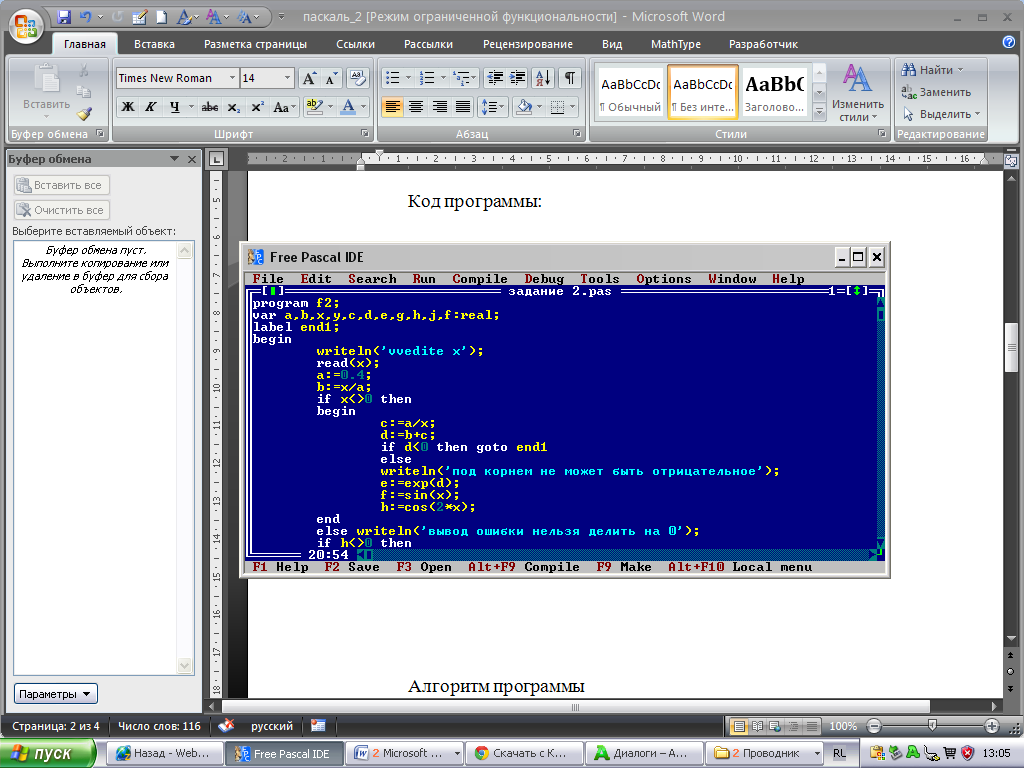Decrease font size with shrink font icon
This screenshot has width=1024, height=768.
point(332,78)
